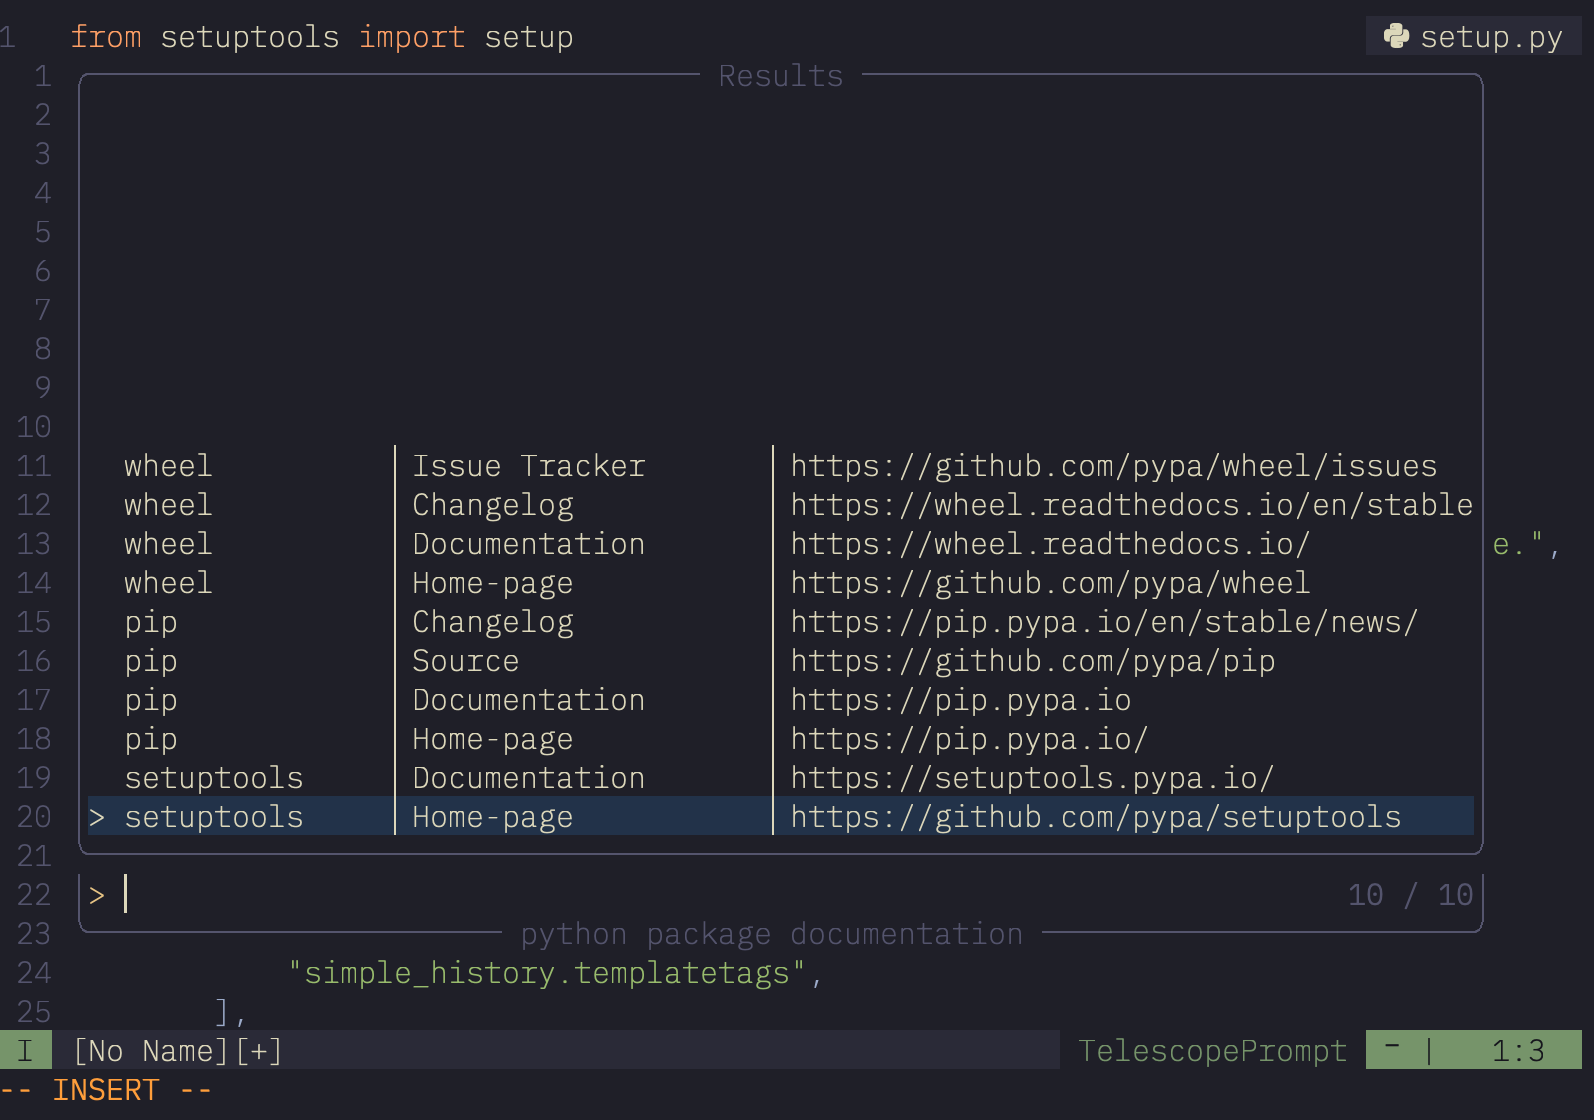Click the 10 / 10 results counter
The width and height of the screenshot is (1594, 1120).
click(x=1410, y=895)
